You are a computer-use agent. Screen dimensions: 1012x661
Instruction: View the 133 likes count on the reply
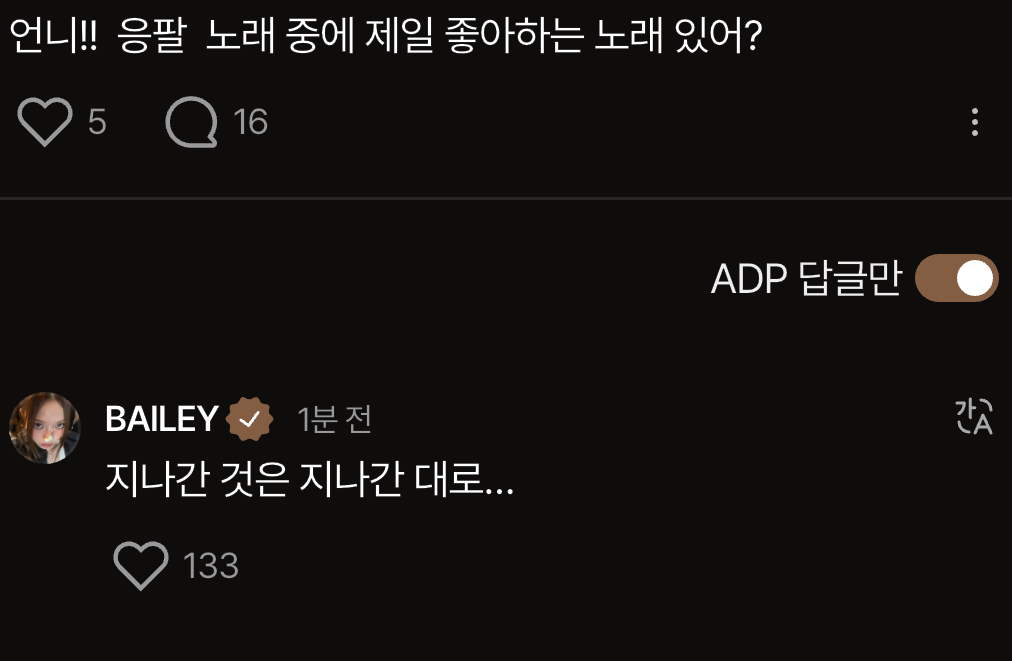(x=211, y=565)
